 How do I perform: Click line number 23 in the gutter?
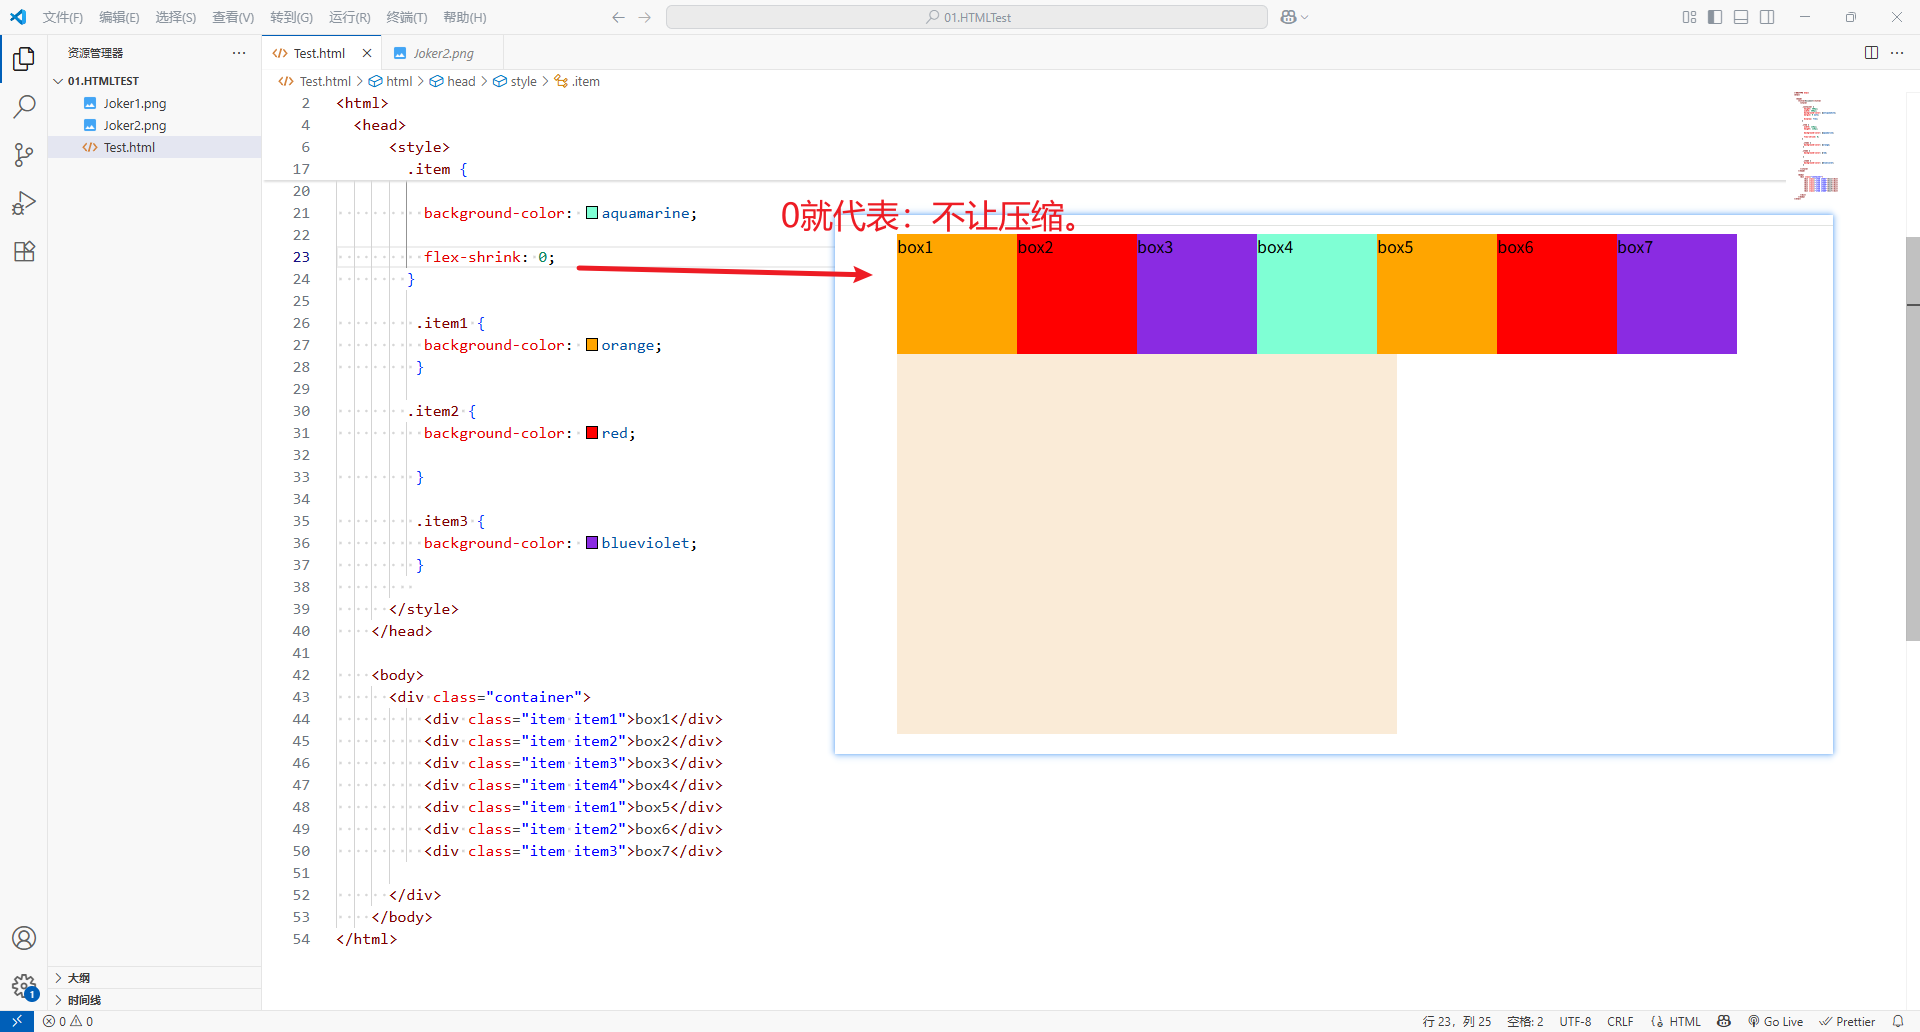301,257
